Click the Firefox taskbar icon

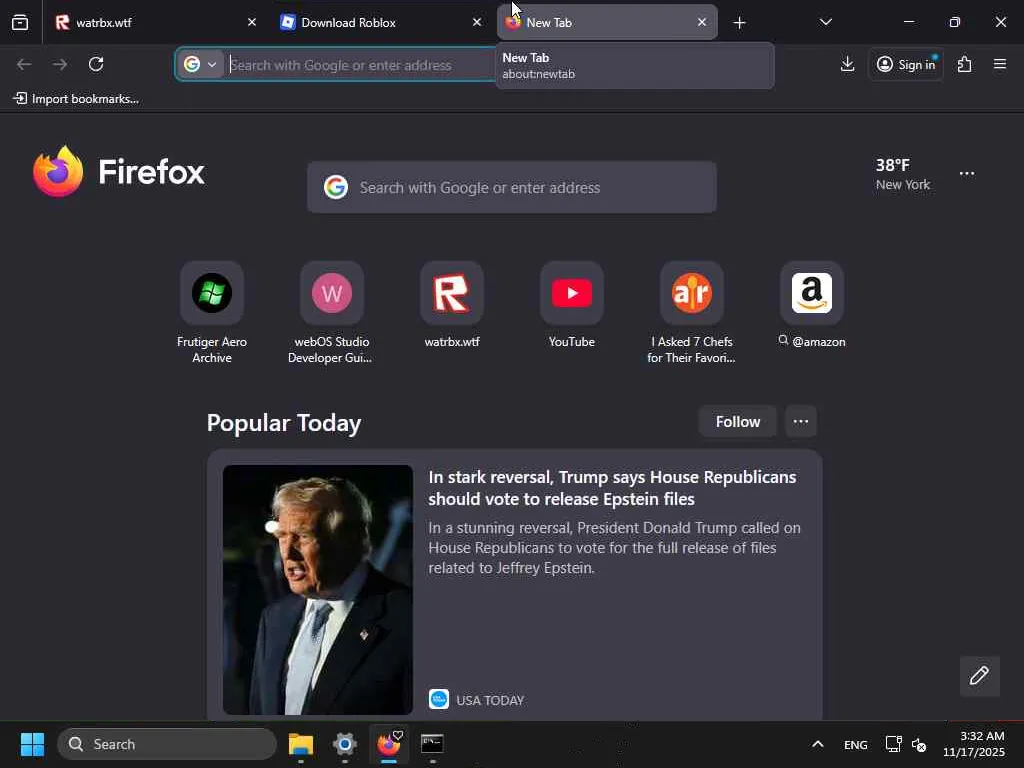[x=389, y=744]
